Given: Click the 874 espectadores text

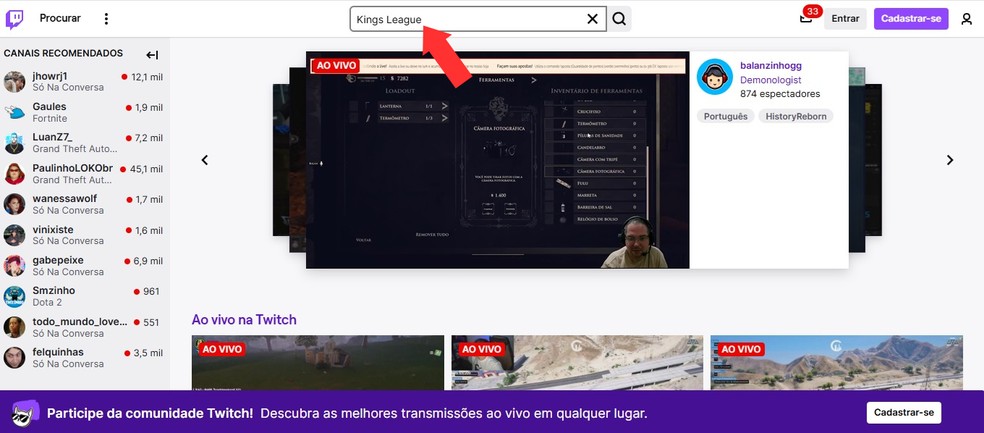Looking at the screenshot, I should tap(780, 94).
